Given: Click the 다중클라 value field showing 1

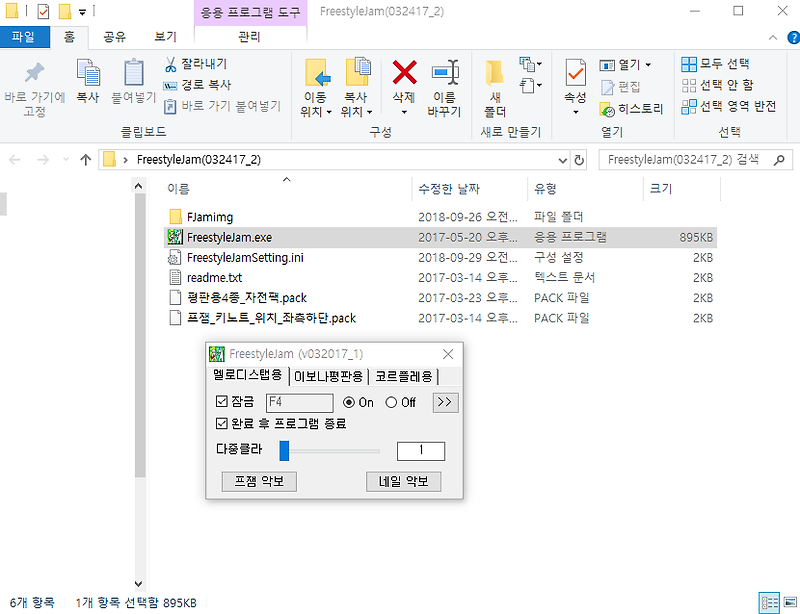Looking at the screenshot, I should [421, 451].
